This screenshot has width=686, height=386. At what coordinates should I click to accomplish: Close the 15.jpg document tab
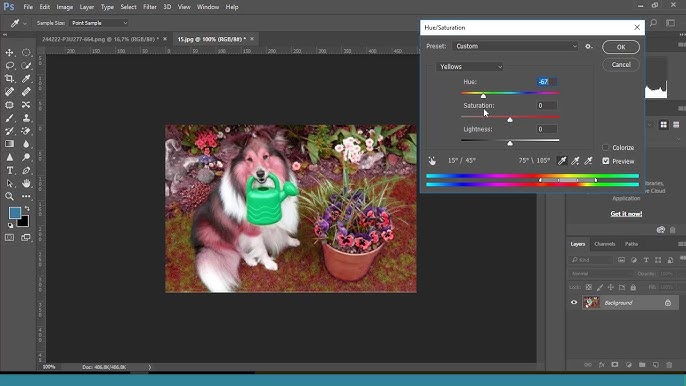[252, 39]
